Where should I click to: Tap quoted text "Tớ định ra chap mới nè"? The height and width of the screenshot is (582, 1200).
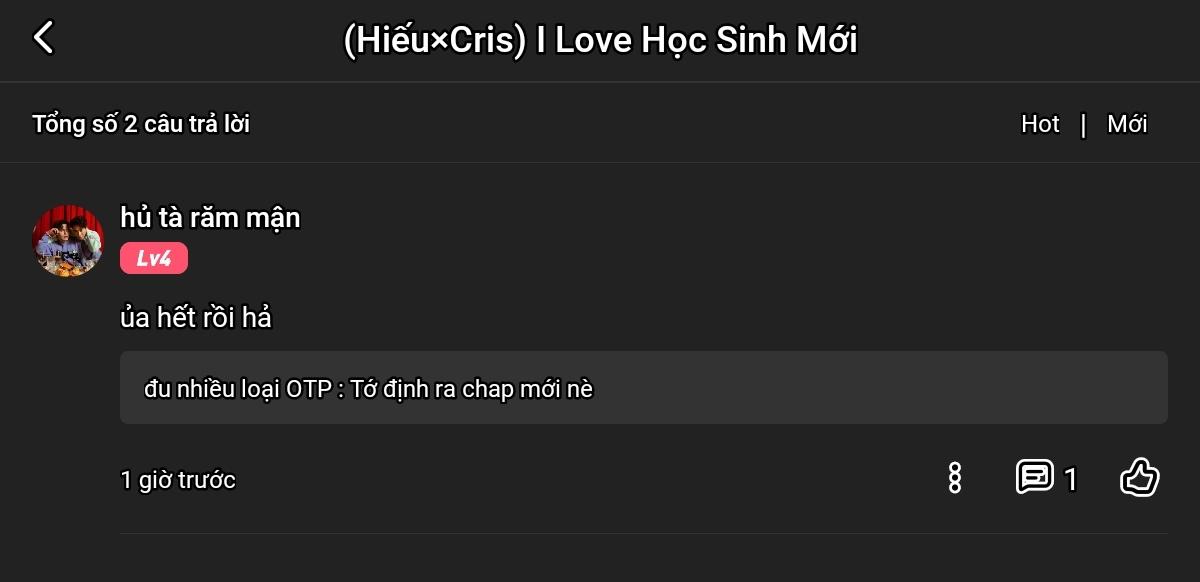[472, 389]
